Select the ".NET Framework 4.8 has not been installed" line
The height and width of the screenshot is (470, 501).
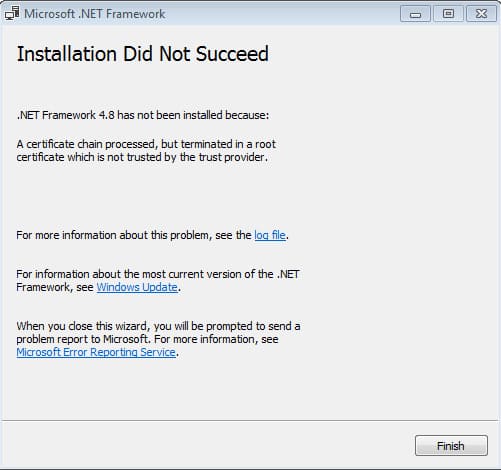pyautogui.click(x=143, y=115)
